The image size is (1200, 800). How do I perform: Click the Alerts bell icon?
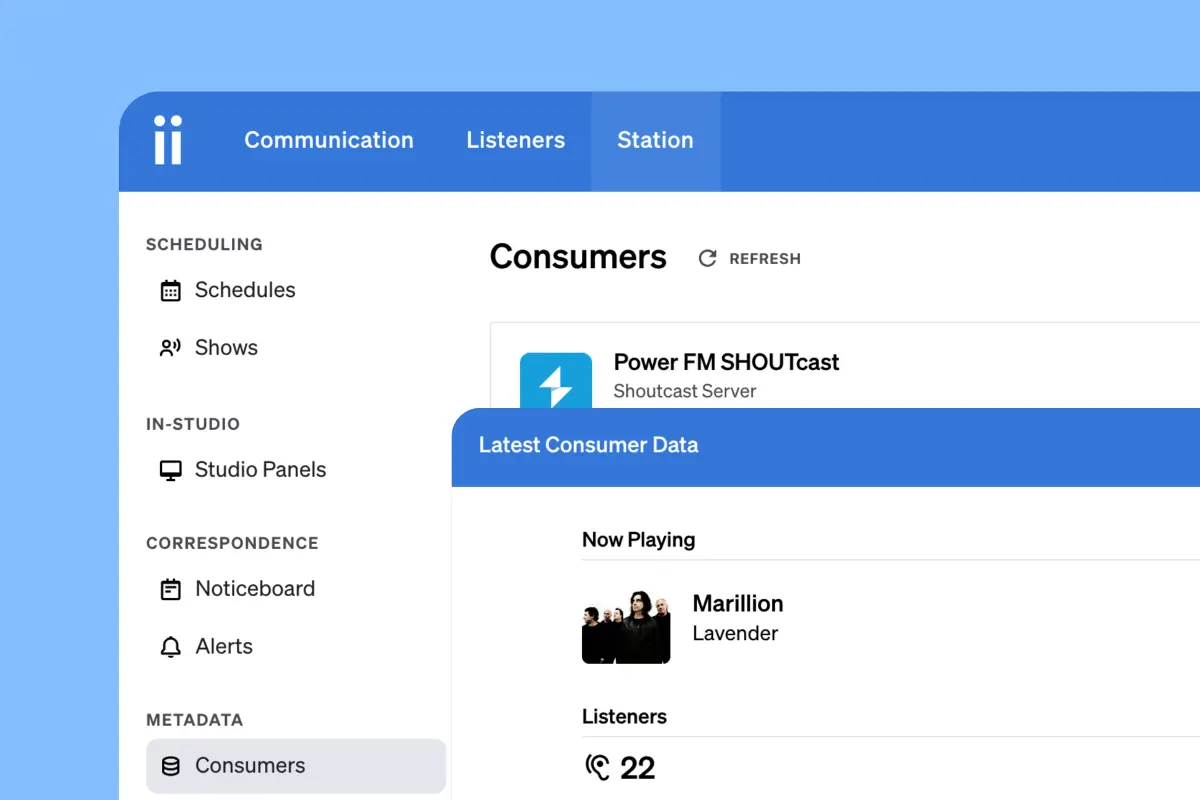click(171, 647)
